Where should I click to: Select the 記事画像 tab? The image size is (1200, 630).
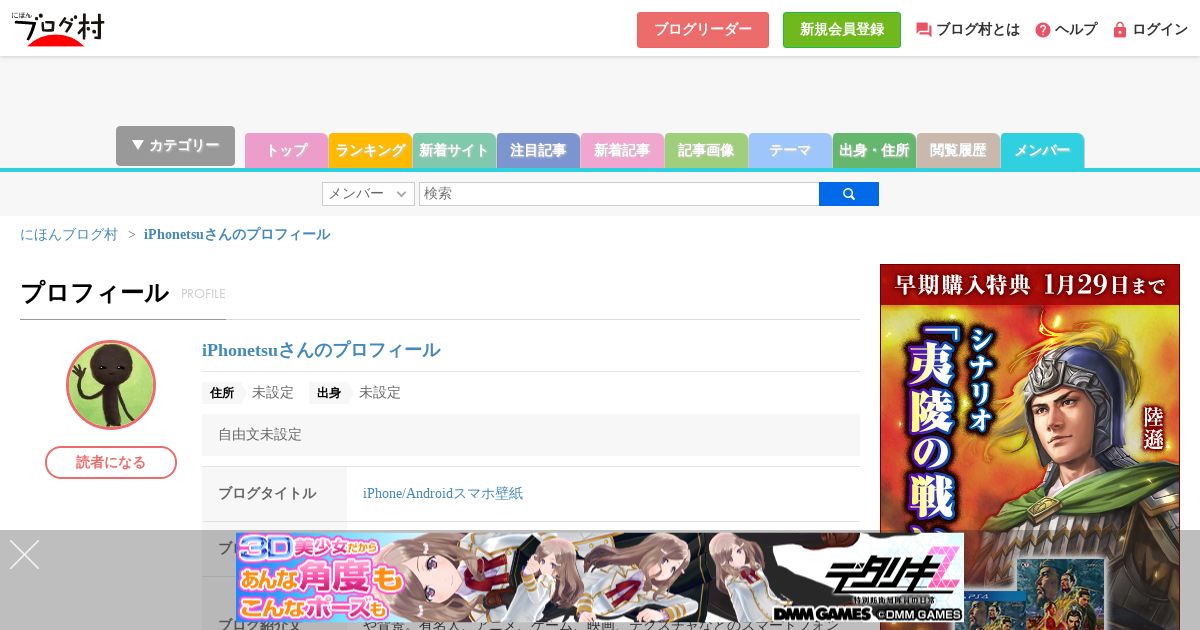pos(706,151)
